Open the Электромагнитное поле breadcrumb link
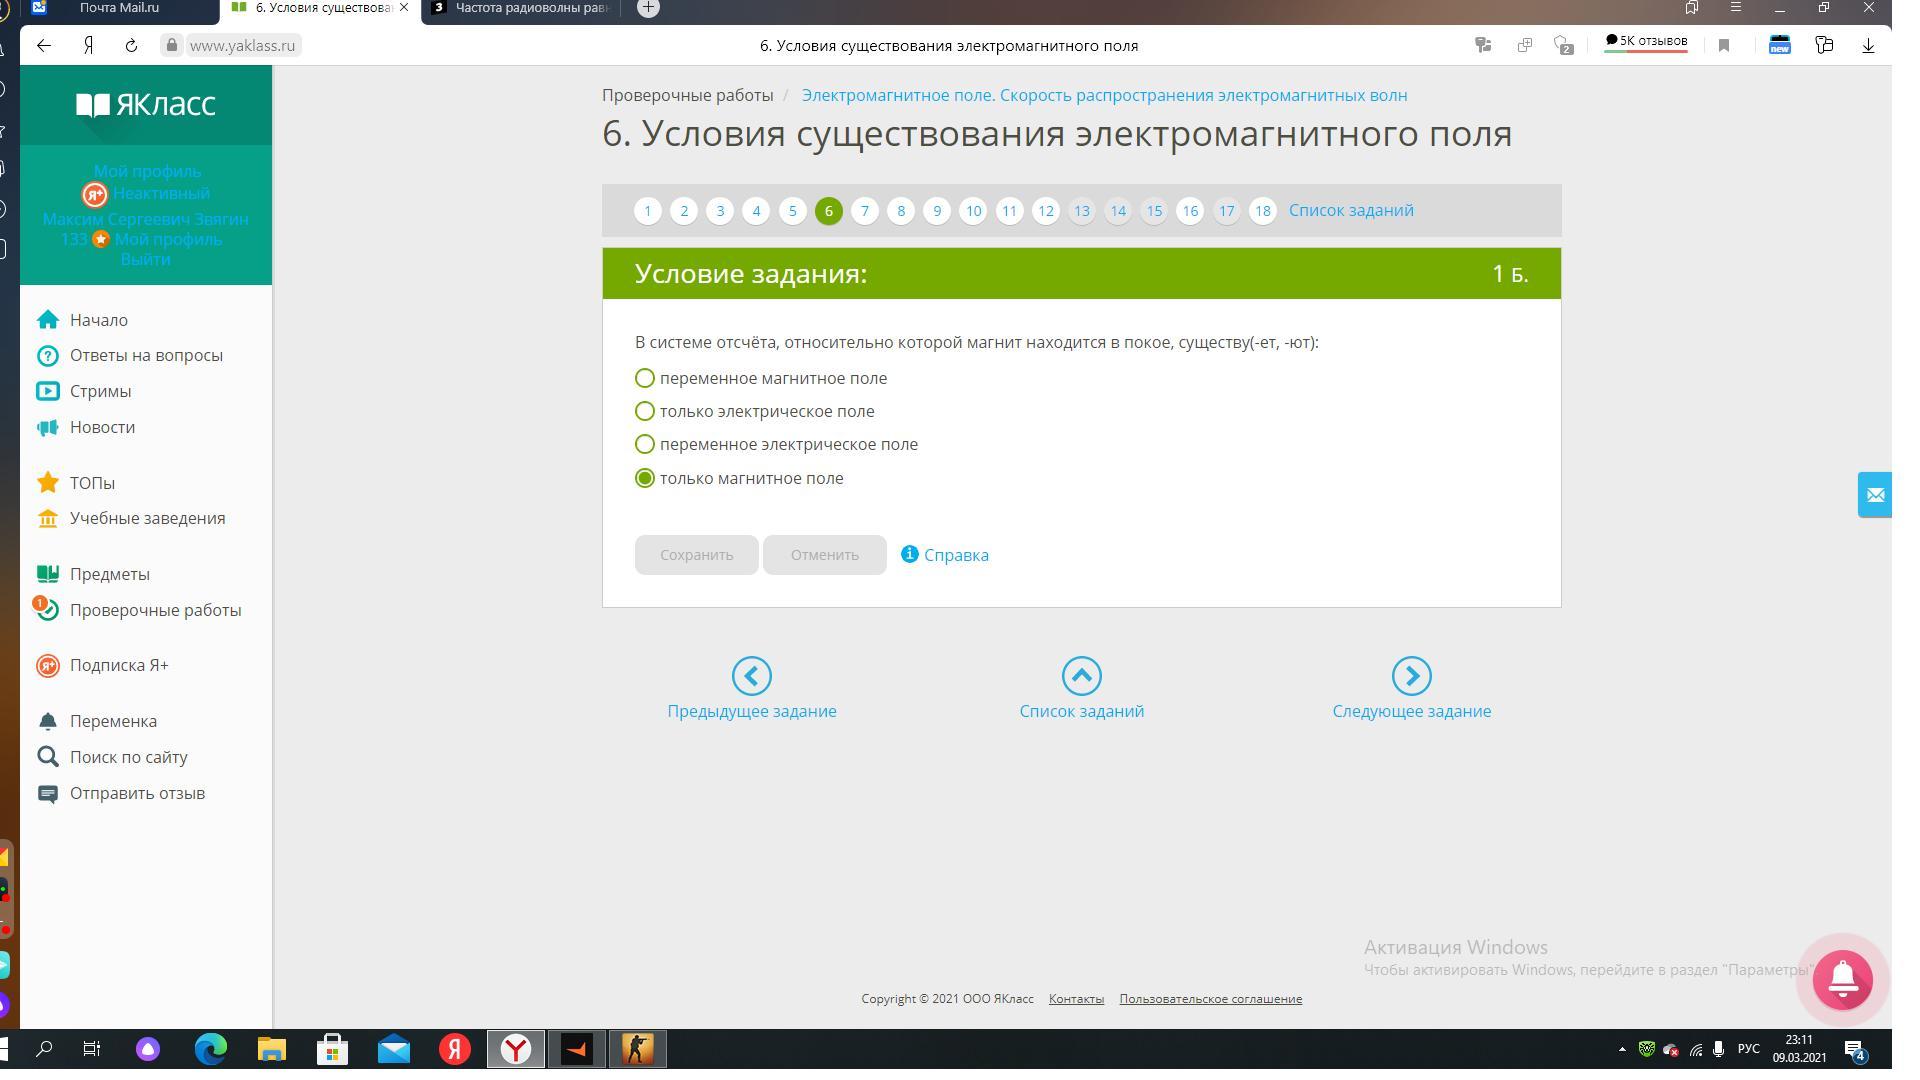 coord(1104,95)
